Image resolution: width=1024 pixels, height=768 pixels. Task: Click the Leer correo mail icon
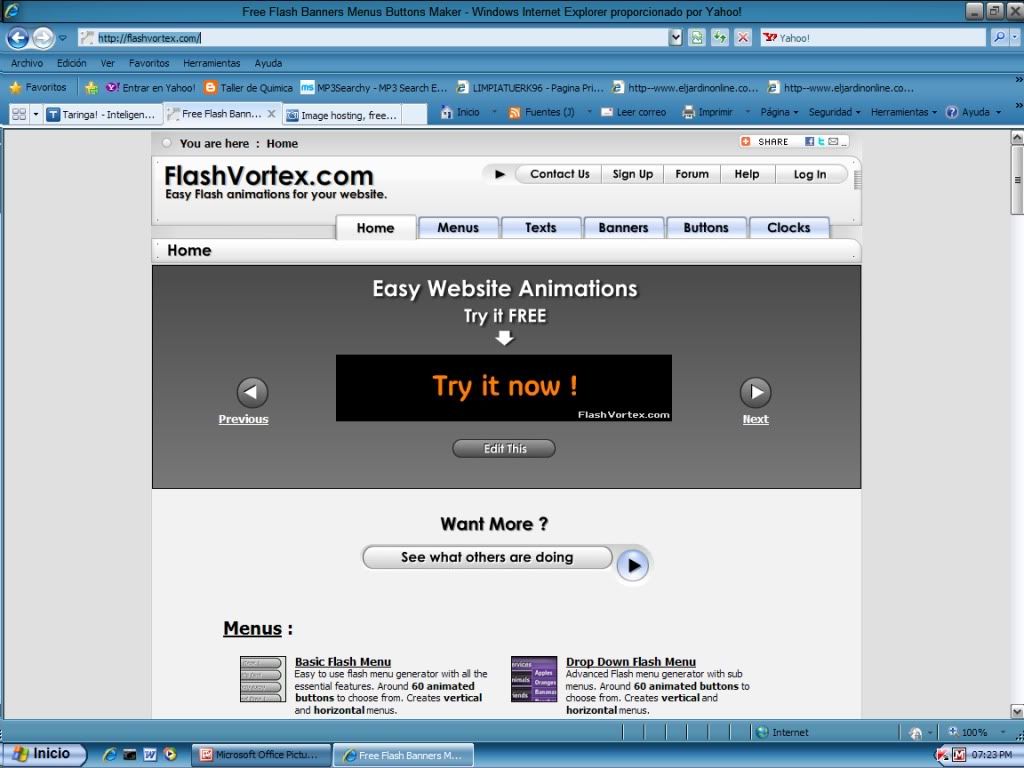coord(607,112)
